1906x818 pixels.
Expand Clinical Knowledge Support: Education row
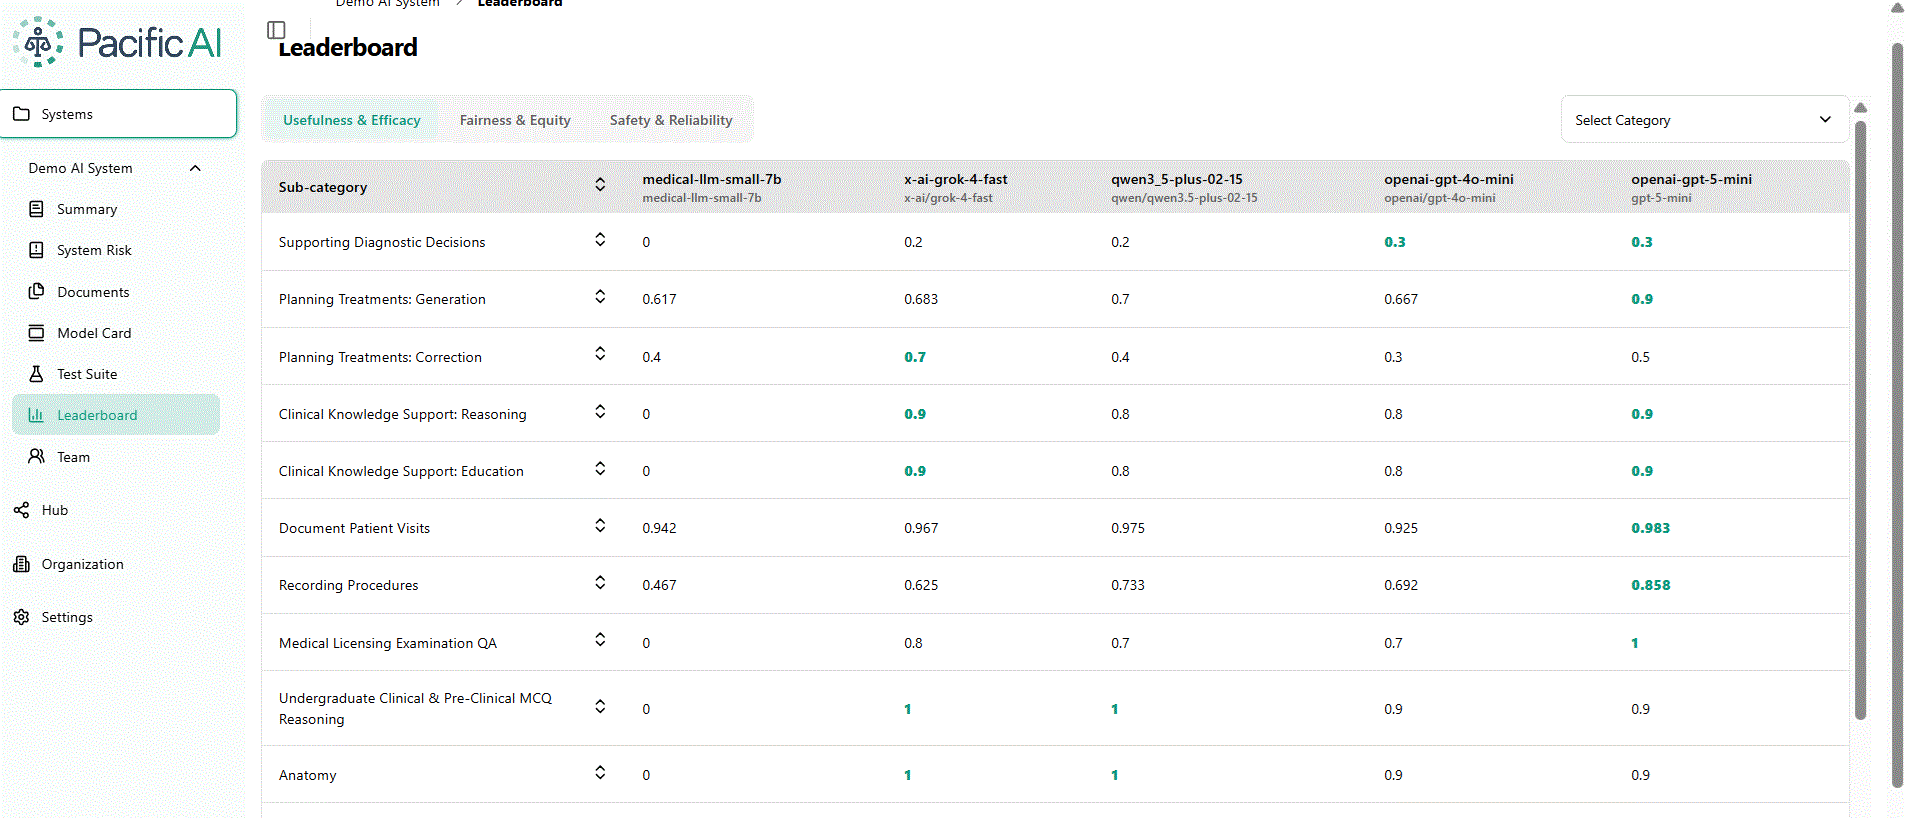click(x=600, y=468)
